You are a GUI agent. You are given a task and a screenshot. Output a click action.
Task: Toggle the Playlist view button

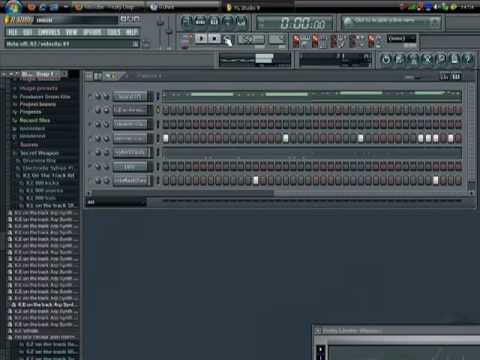(187, 22)
